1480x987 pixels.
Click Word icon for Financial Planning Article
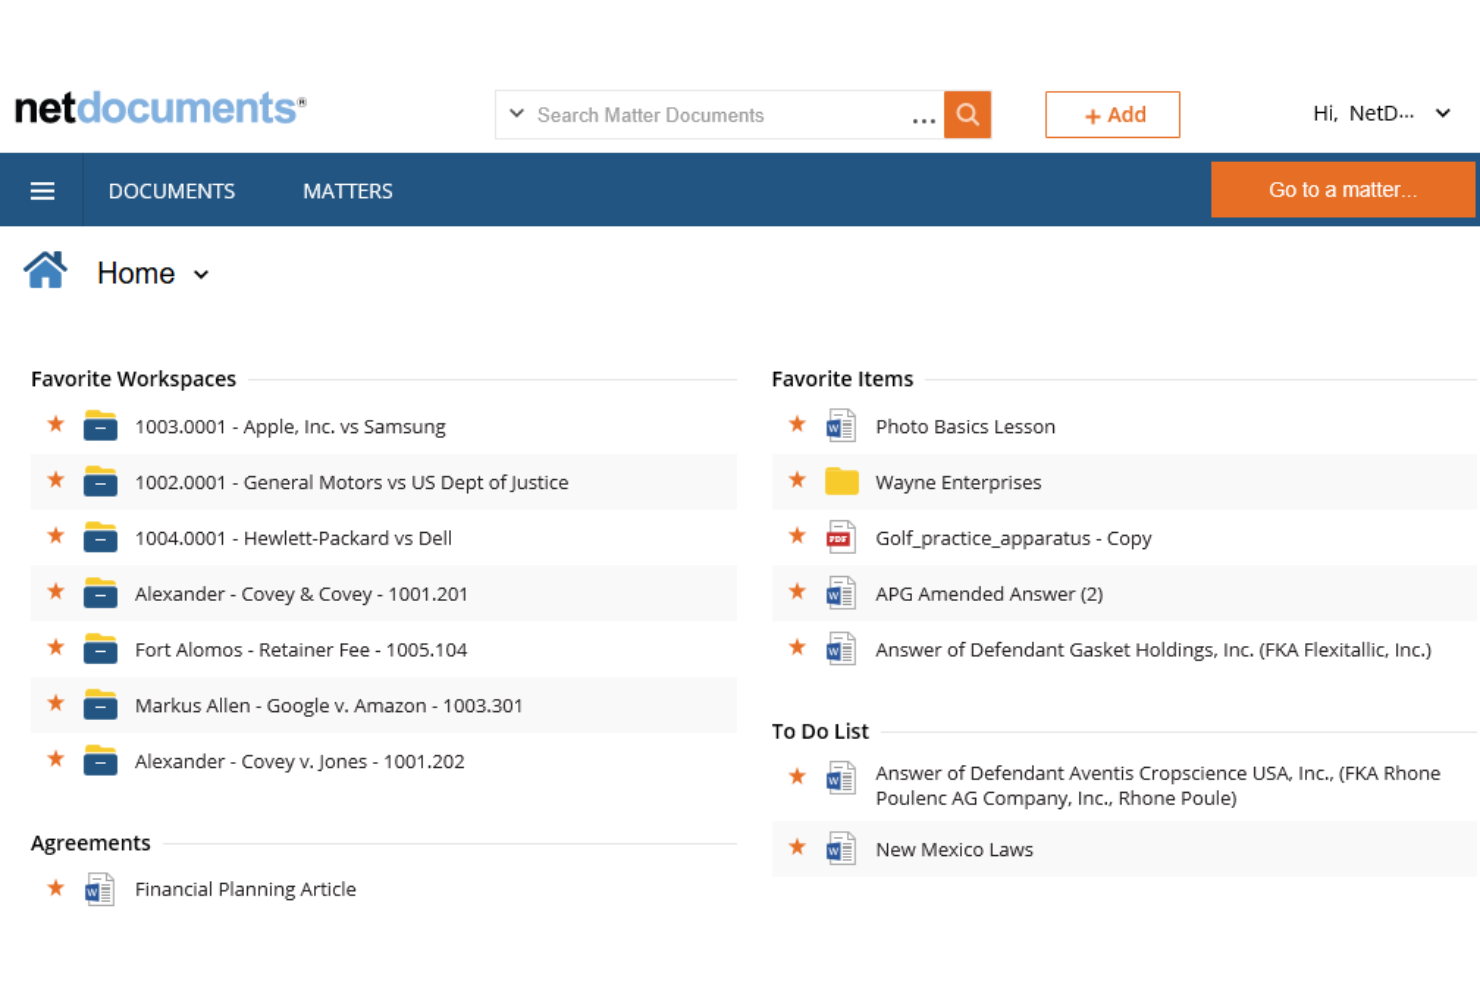coord(99,889)
